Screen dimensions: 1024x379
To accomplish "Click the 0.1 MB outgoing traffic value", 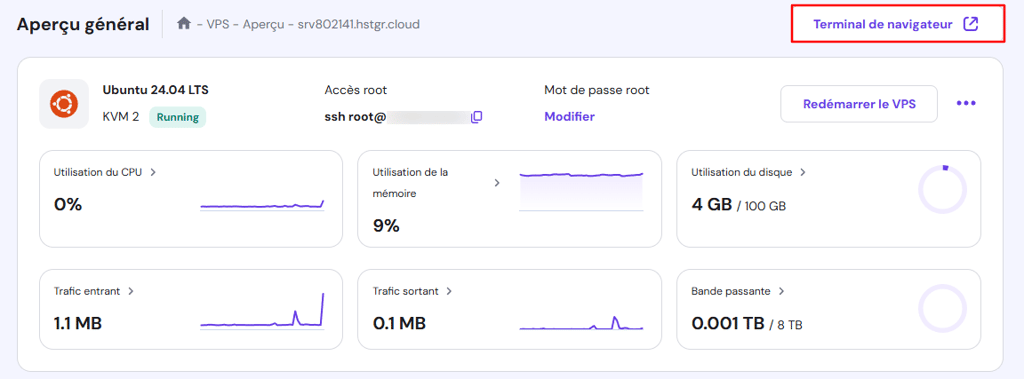I will (x=399, y=323).
